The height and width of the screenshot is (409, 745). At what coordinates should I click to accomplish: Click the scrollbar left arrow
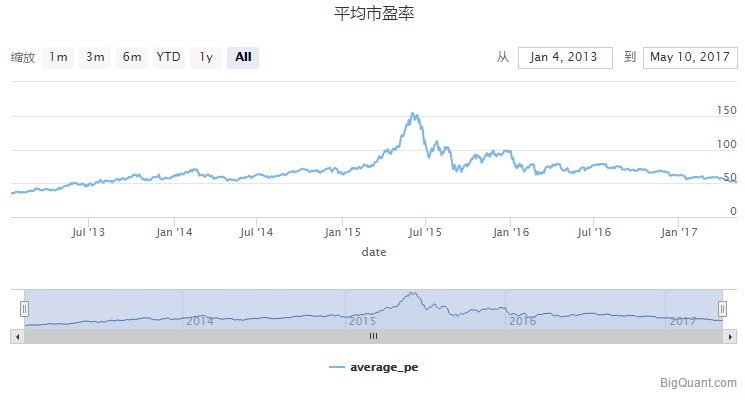click(18, 336)
